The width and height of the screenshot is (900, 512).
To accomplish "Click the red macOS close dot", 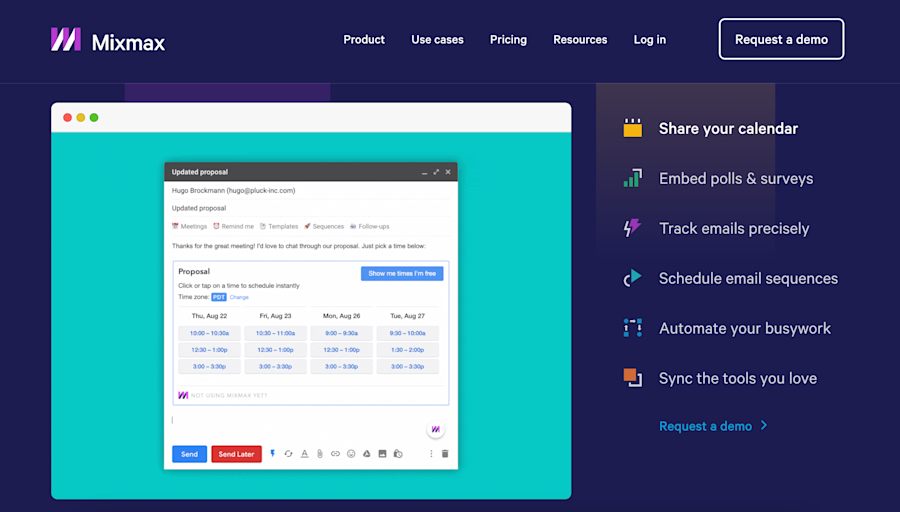I will pyautogui.click(x=67, y=118).
